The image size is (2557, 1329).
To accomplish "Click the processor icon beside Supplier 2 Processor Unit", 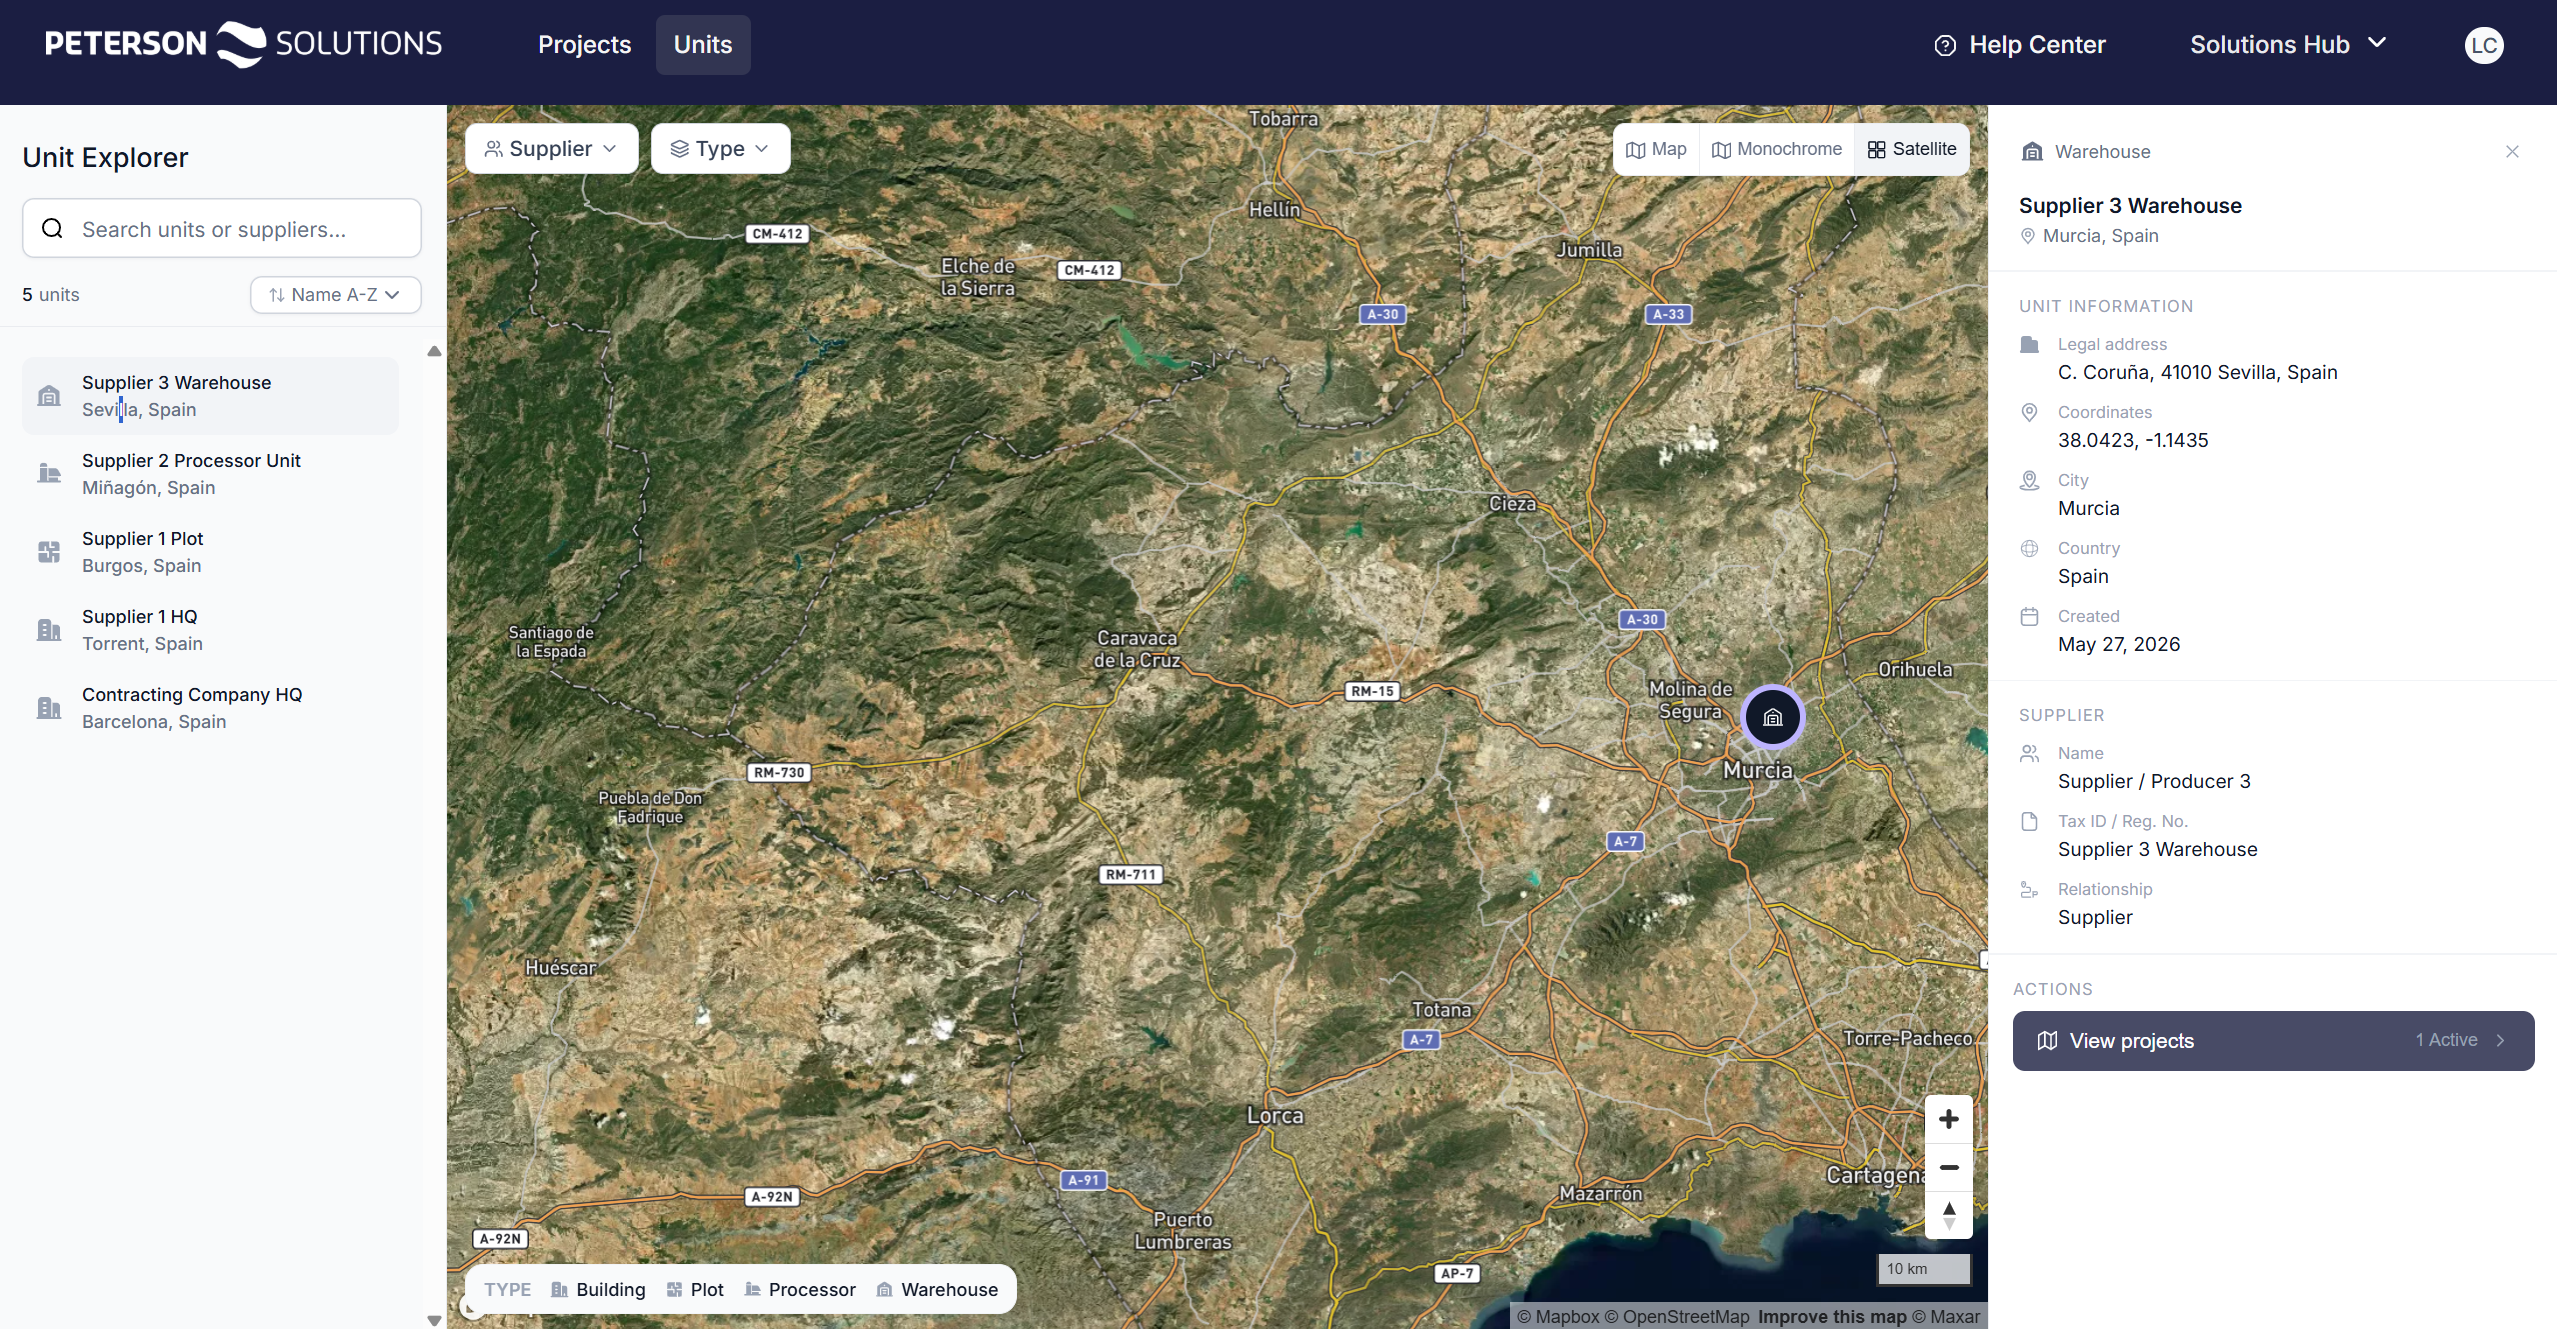I will [49, 474].
